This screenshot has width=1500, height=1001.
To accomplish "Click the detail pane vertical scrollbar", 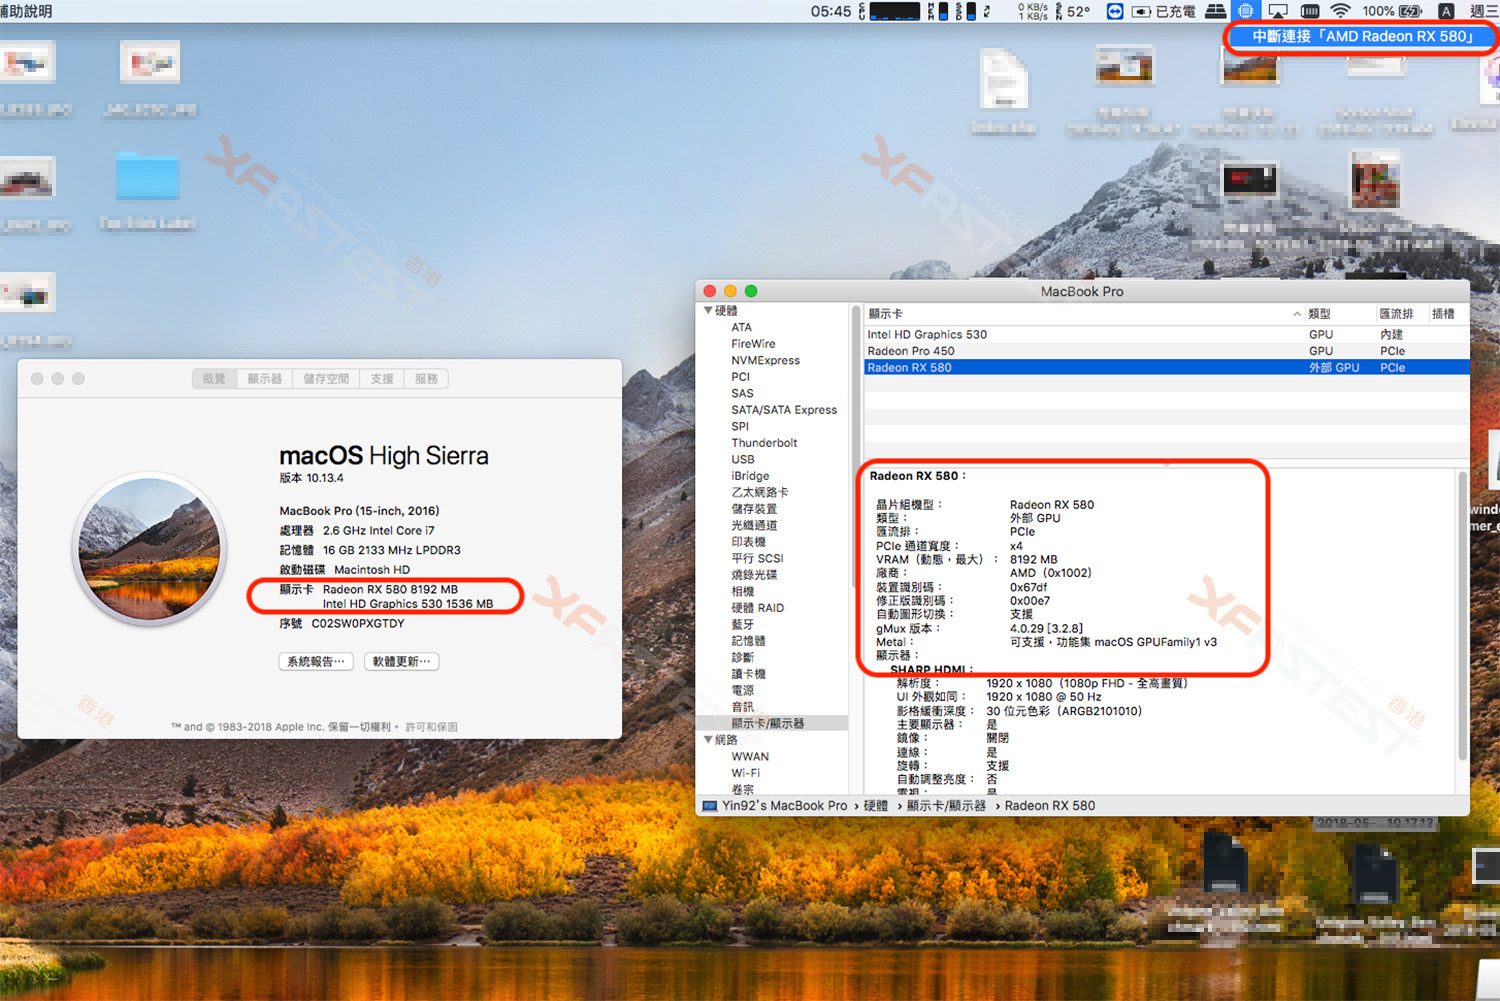I will pyautogui.click(x=1462, y=616).
